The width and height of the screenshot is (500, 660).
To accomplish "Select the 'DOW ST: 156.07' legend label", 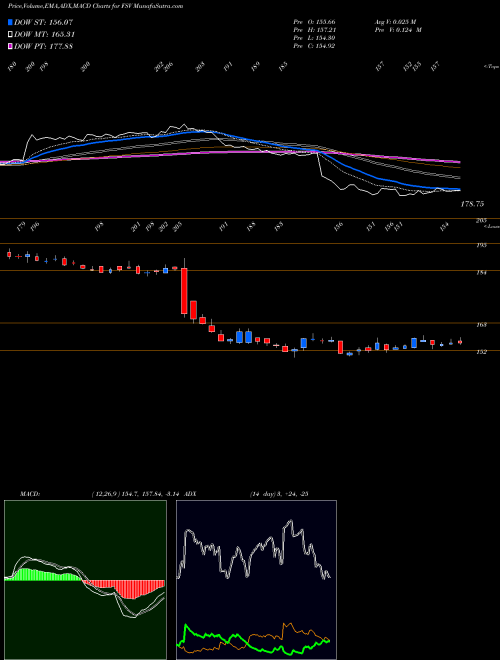I will (x=43, y=22).
